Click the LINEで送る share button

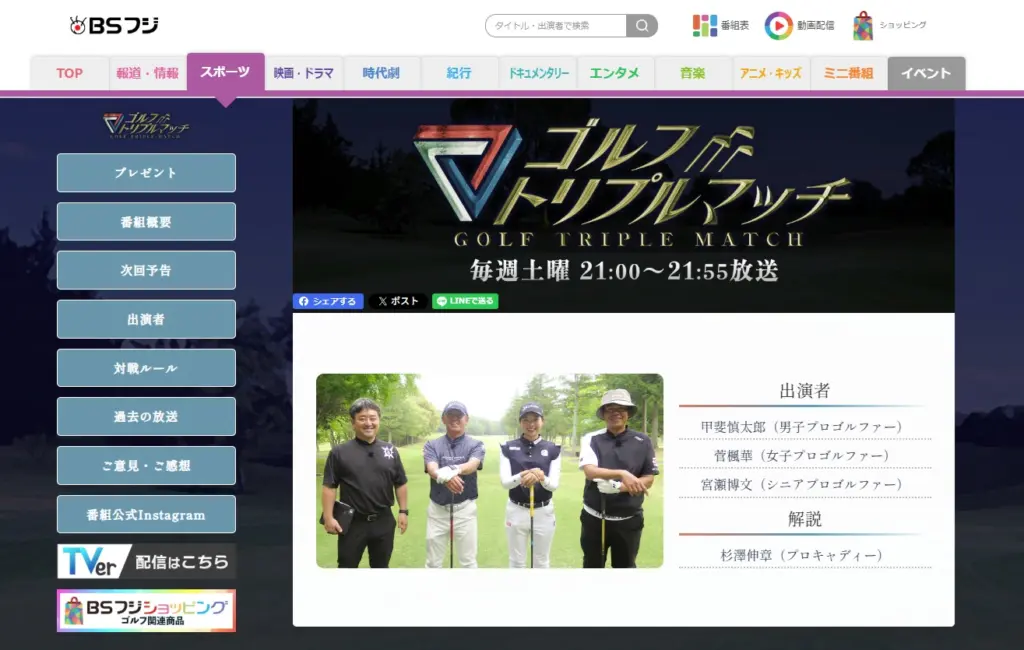(x=465, y=301)
